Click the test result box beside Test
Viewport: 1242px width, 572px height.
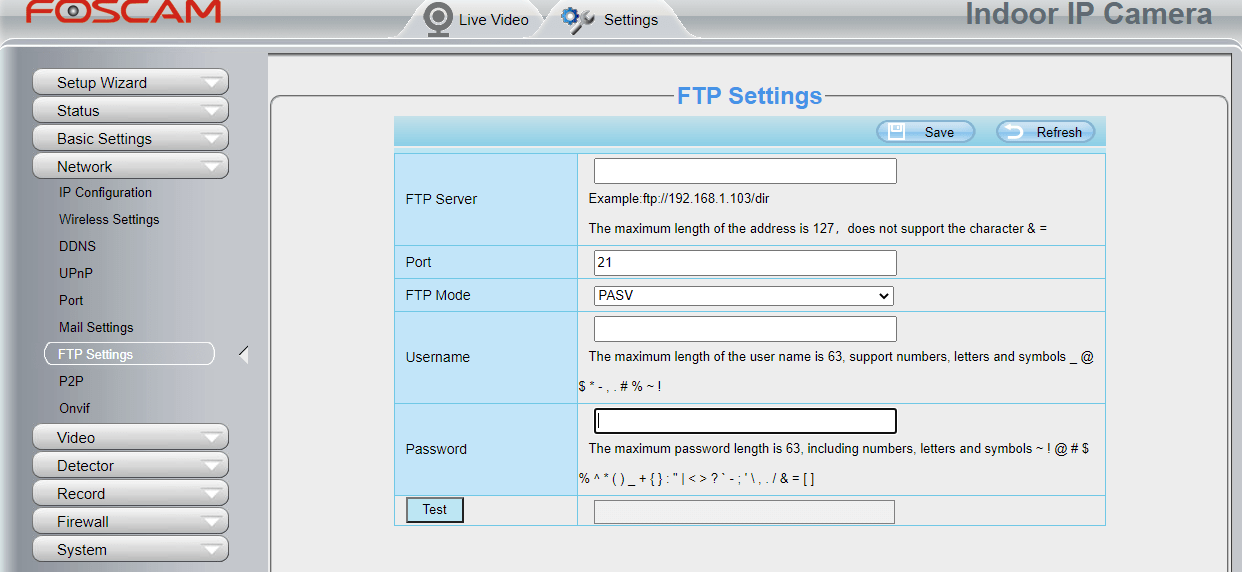click(744, 512)
